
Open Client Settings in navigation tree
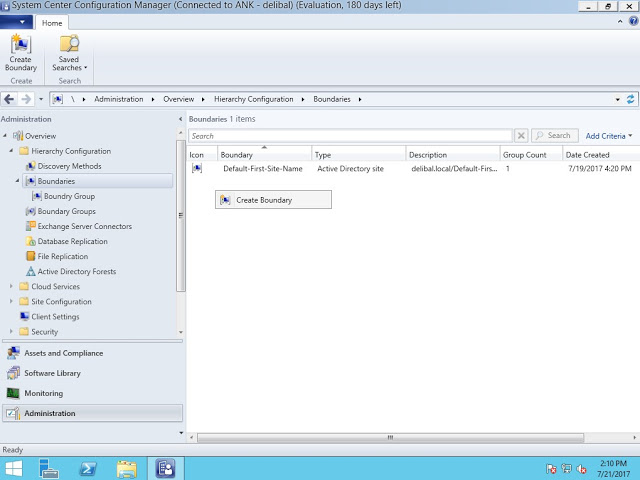(55, 316)
